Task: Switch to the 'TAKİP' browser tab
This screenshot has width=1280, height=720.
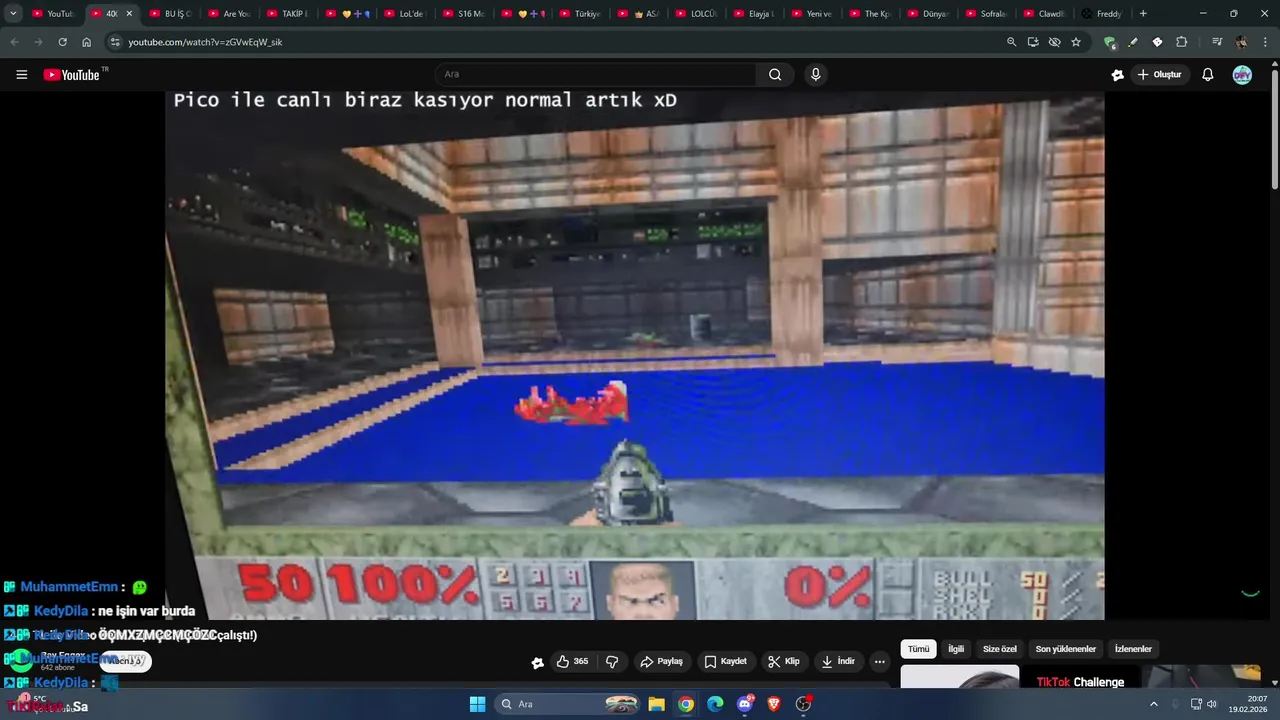Action: tap(287, 14)
